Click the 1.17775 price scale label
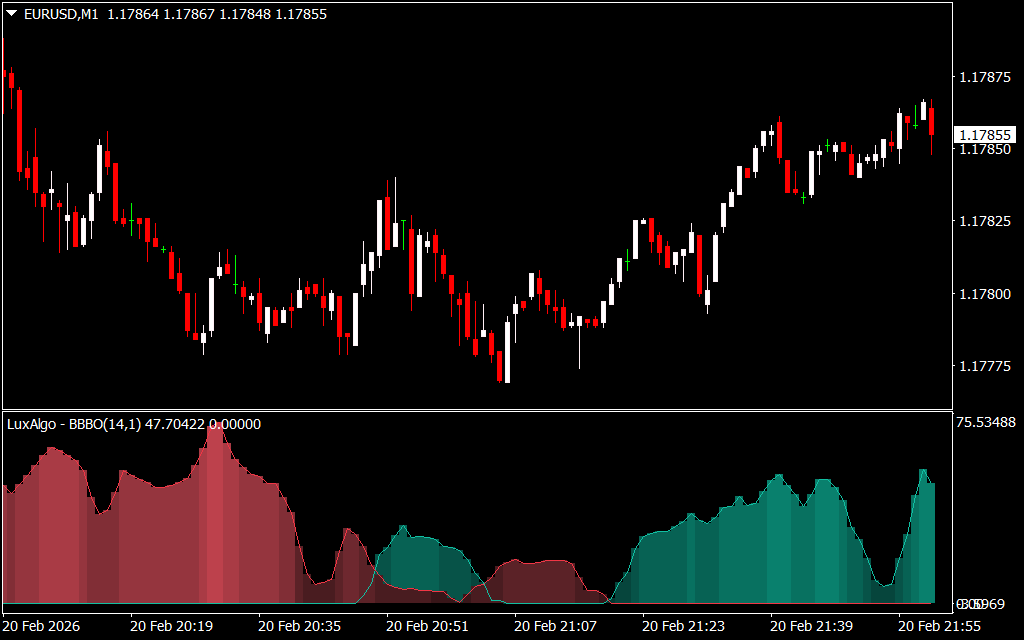The image size is (1024, 640). point(984,367)
